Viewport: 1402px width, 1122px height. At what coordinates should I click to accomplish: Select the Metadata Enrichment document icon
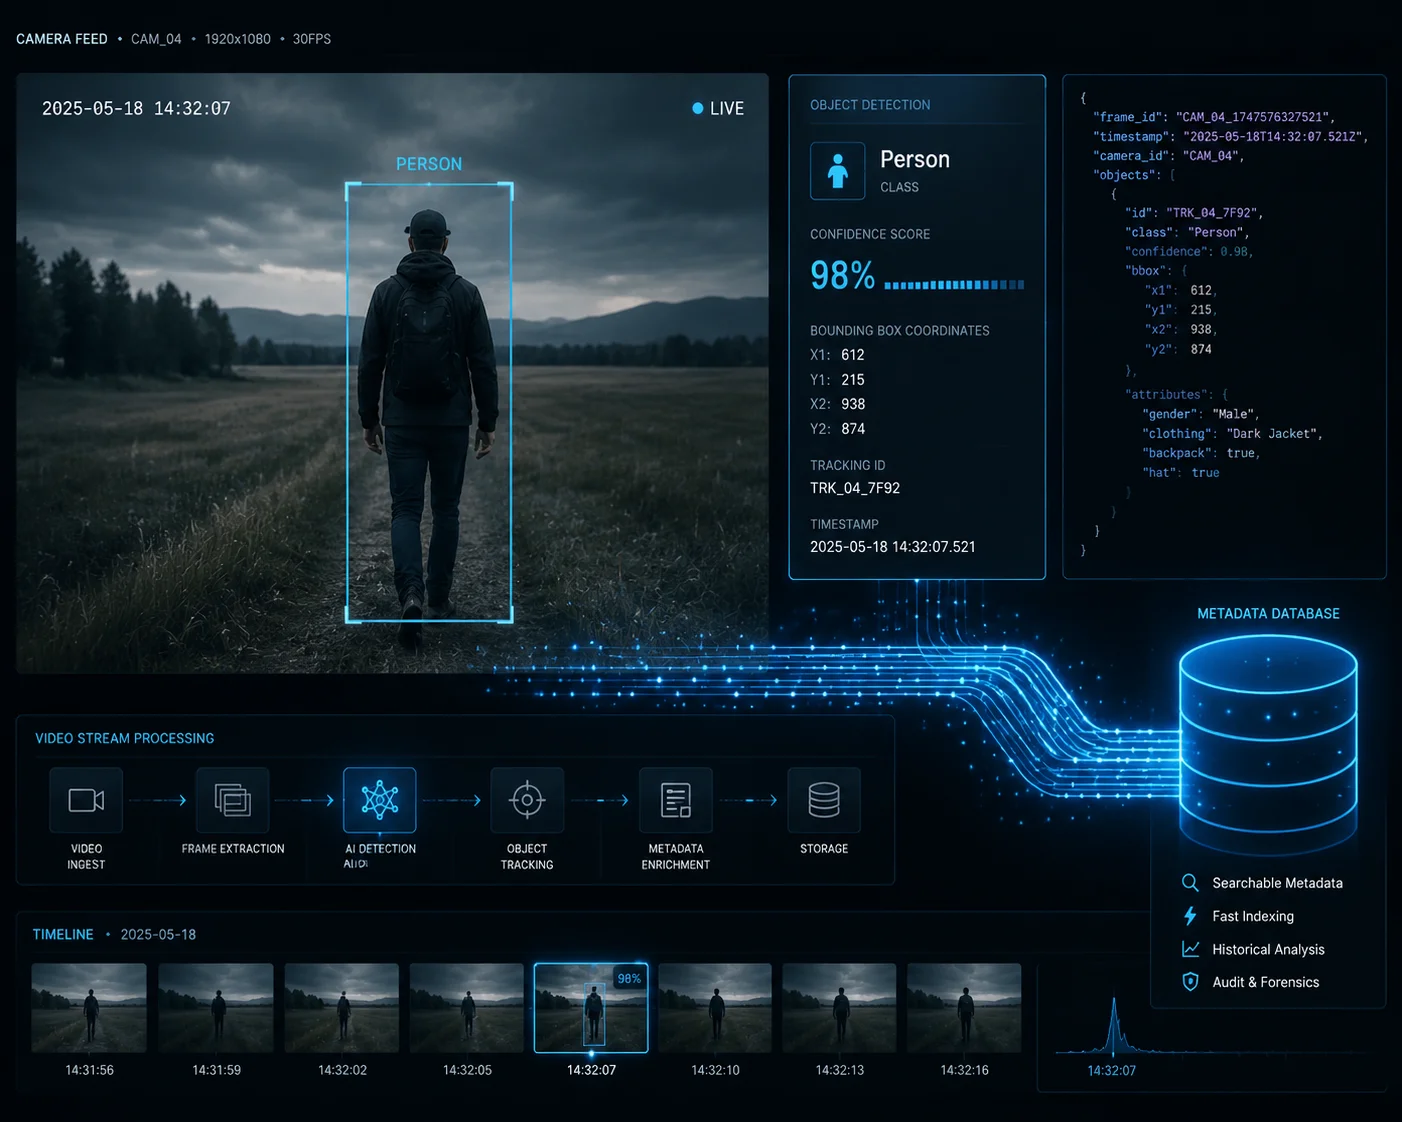point(676,800)
